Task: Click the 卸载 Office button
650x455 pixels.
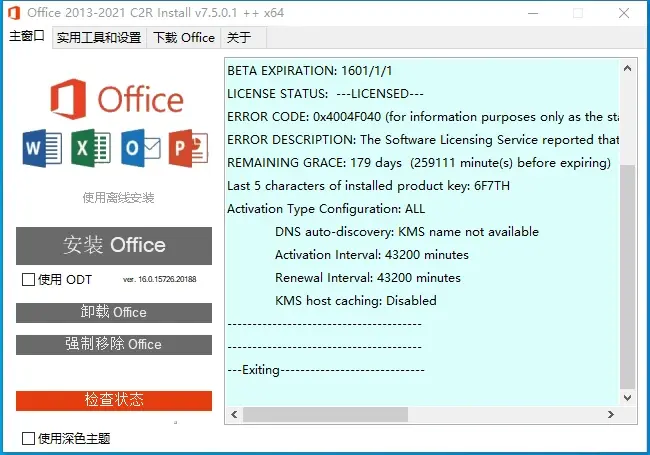Action: tap(114, 312)
